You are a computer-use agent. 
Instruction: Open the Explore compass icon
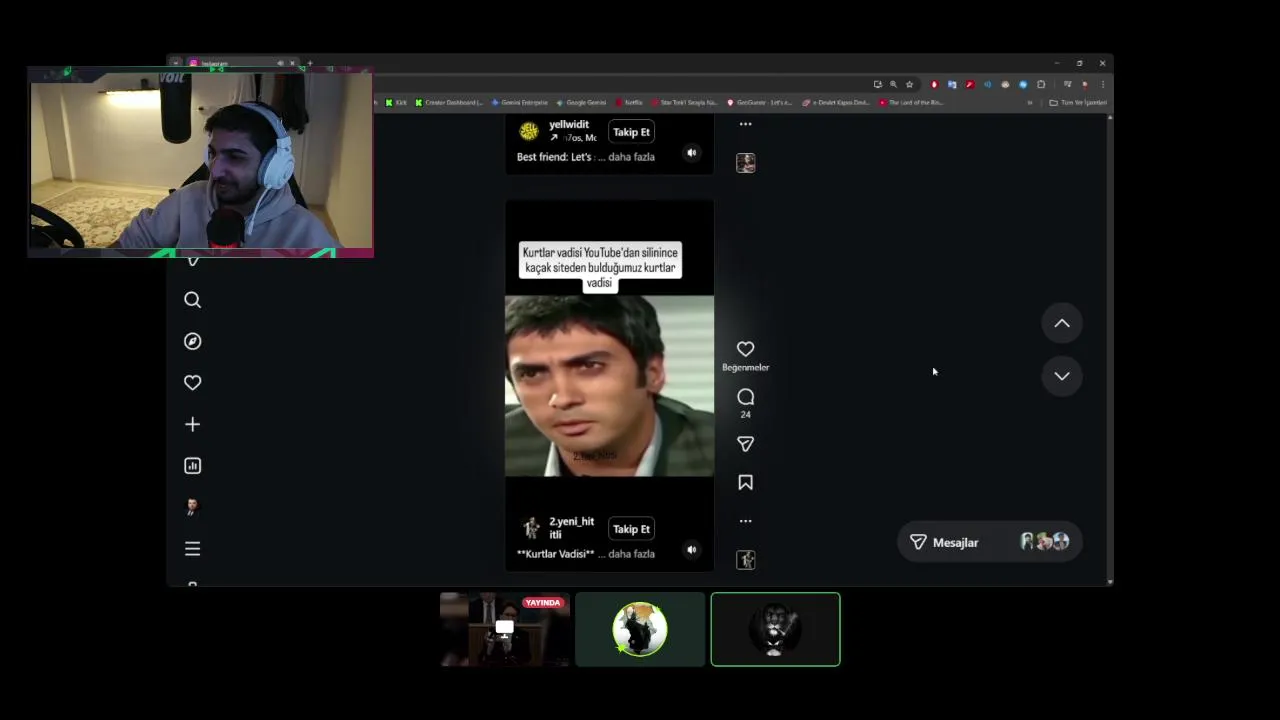192,341
